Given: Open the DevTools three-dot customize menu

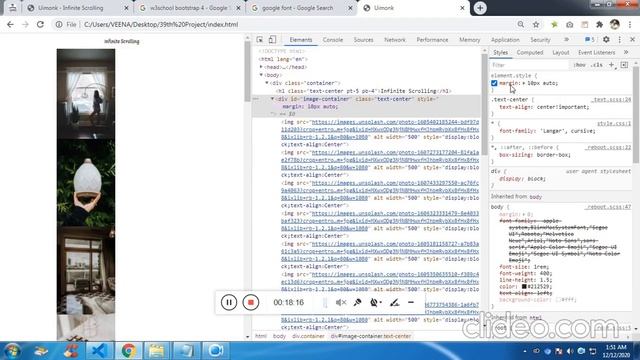Looking at the screenshot, I should [x=620, y=40].
